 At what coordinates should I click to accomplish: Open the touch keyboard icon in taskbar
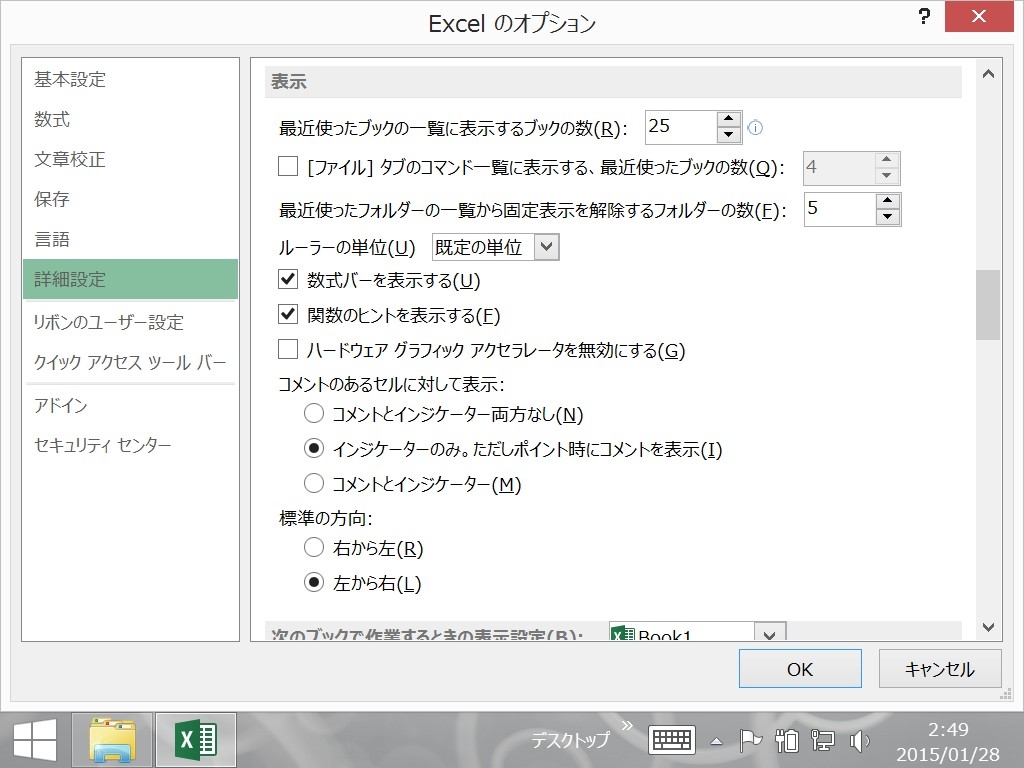pos(672,741)
